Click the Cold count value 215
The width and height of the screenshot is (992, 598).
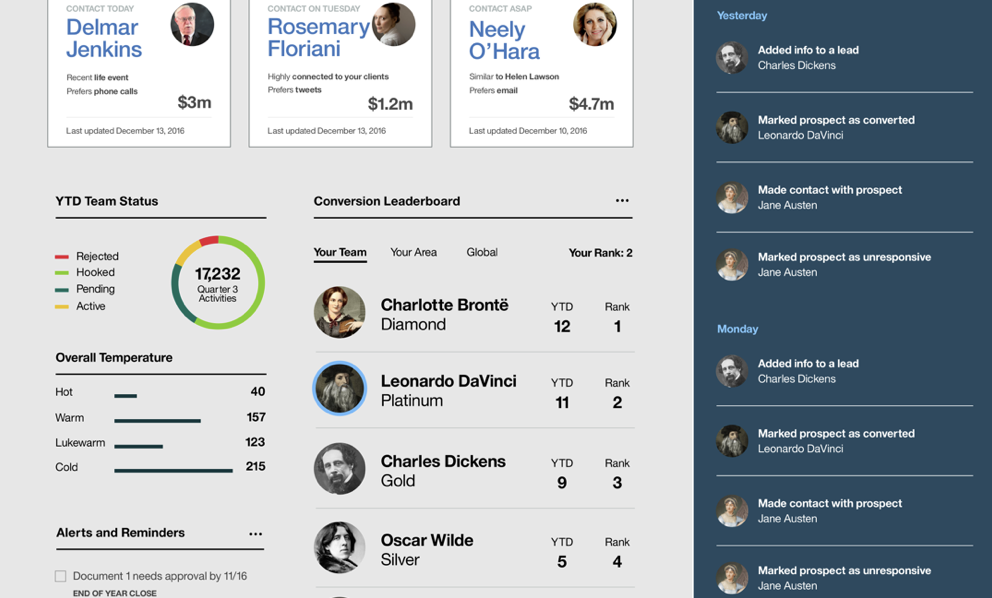(x=256, y=466)
